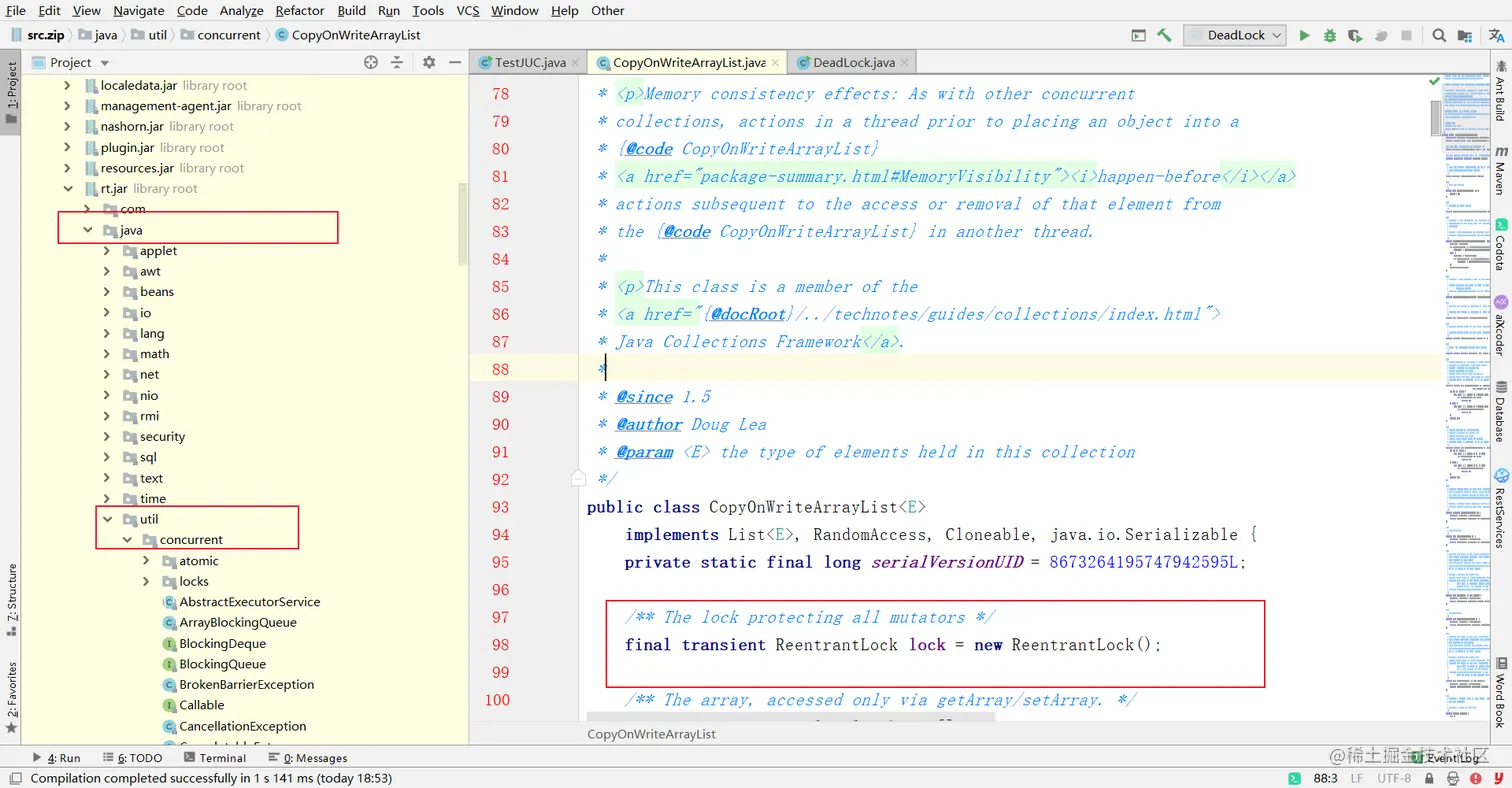Expand the atomic folder
This screenshot has width=1512, height=788.
[x=147, y=561]
